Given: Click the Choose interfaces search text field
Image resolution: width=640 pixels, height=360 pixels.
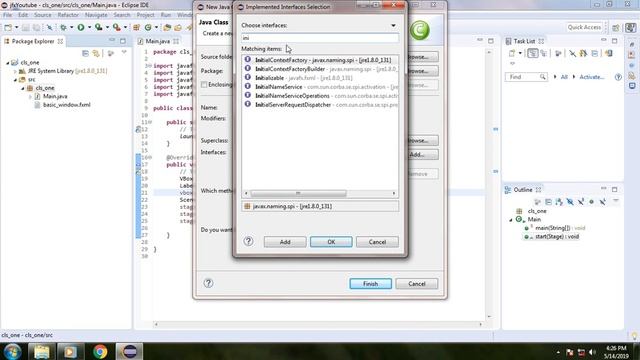Looking at the screenshot, I should [320, 38].
